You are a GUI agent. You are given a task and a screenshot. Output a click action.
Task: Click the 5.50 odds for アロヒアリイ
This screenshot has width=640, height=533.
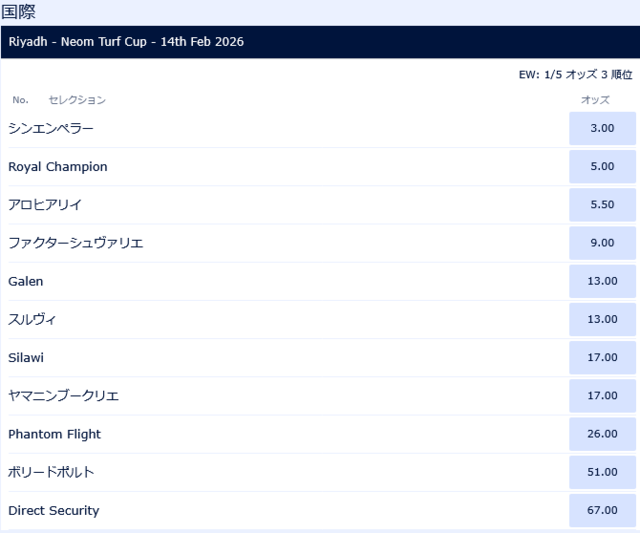pos(602,205)
